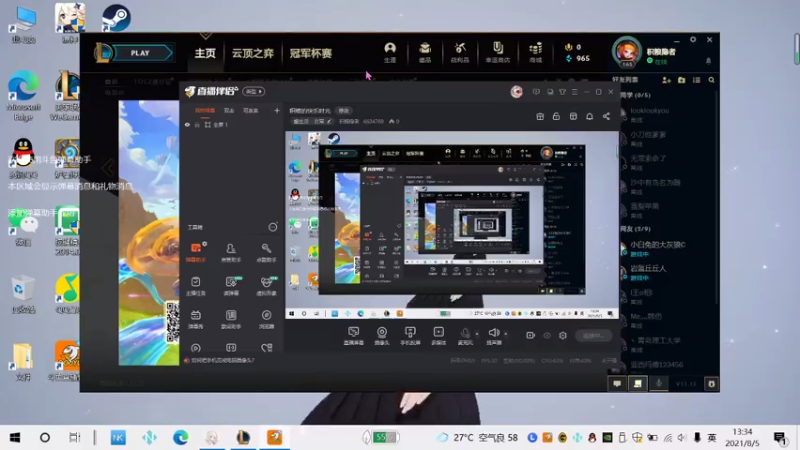Open the 藏品 collection icon in League client

point(425,53)
